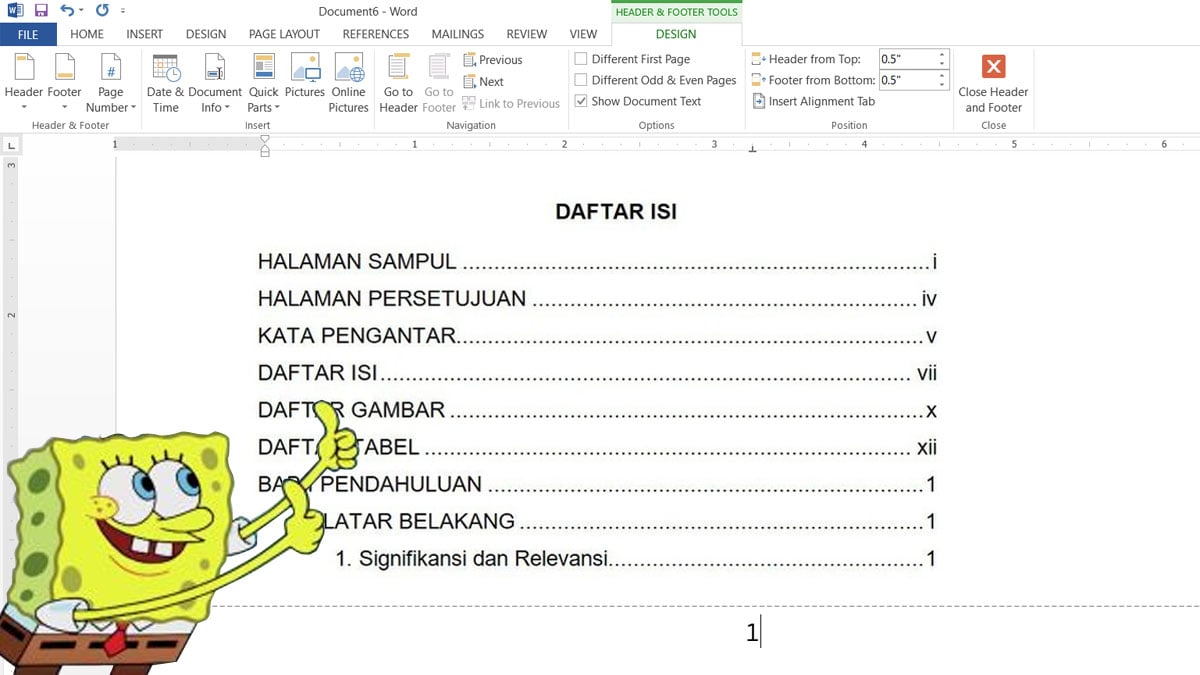Enable Different First Page checkbox
Image resolution: width=1200 pixels, height=675 pixels.
pos(581,59)
